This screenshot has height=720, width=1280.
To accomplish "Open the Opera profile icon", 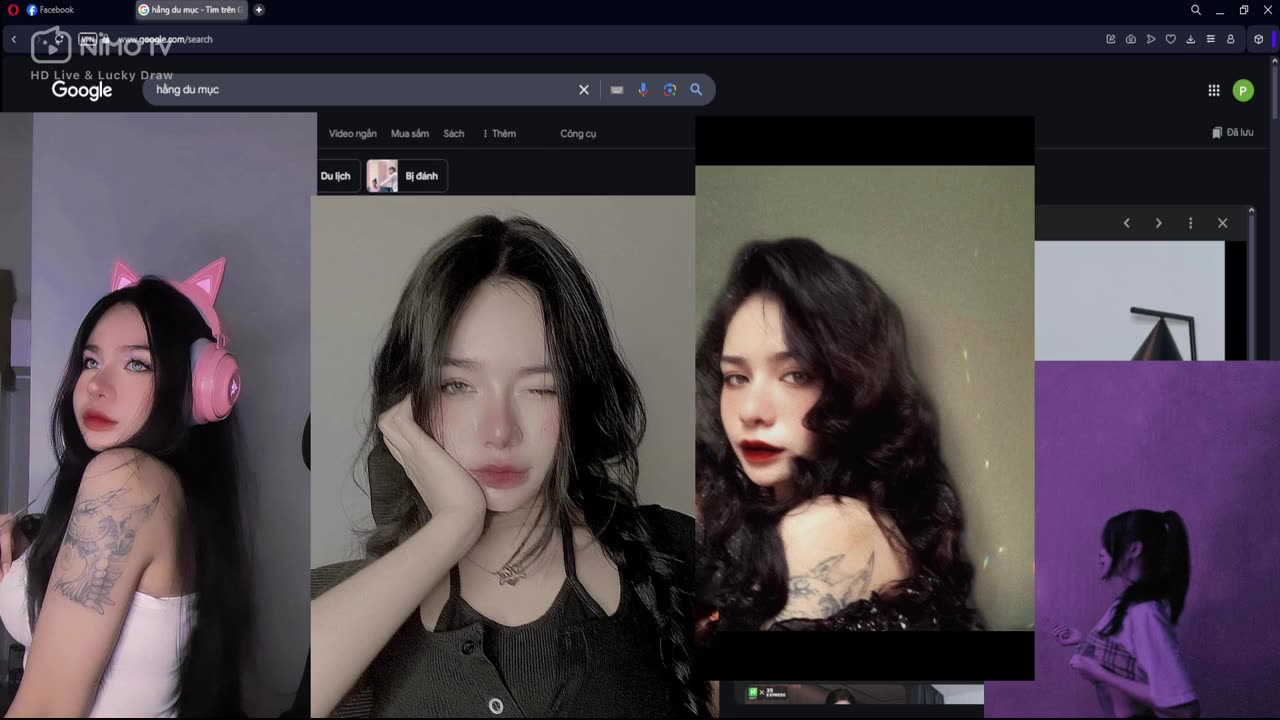I will click(x=1231, y=39).
